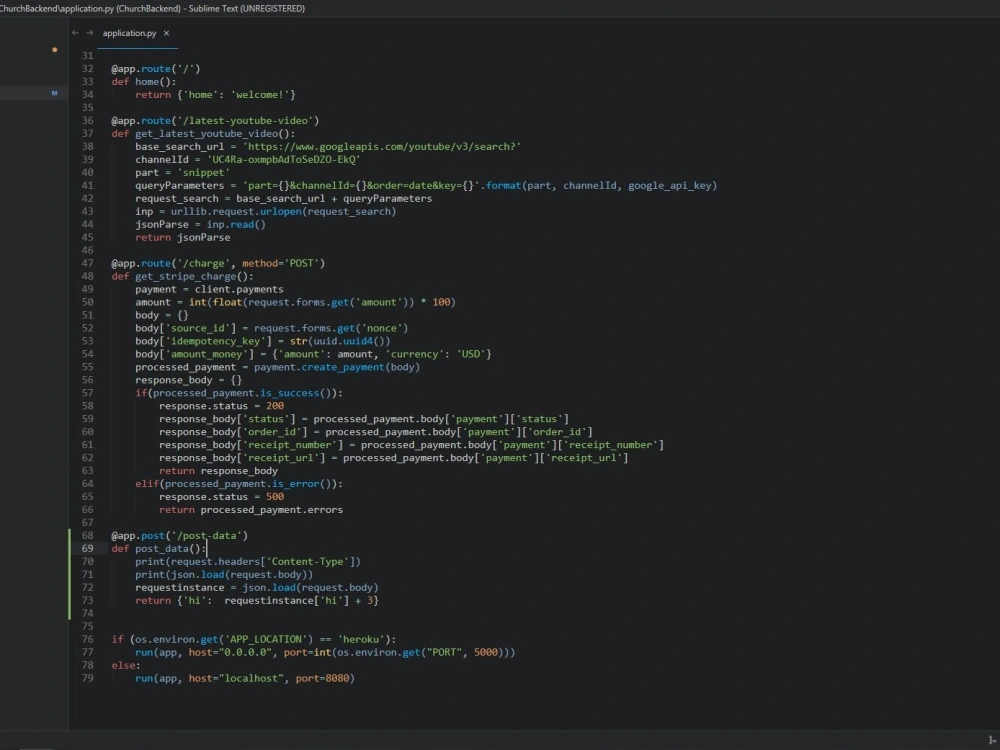Image resolution: width=1000 pixels, height=750 pixels.
Task: Click the 'APP_LOCATION' string on line 76
Action: [x=266, y=639]
